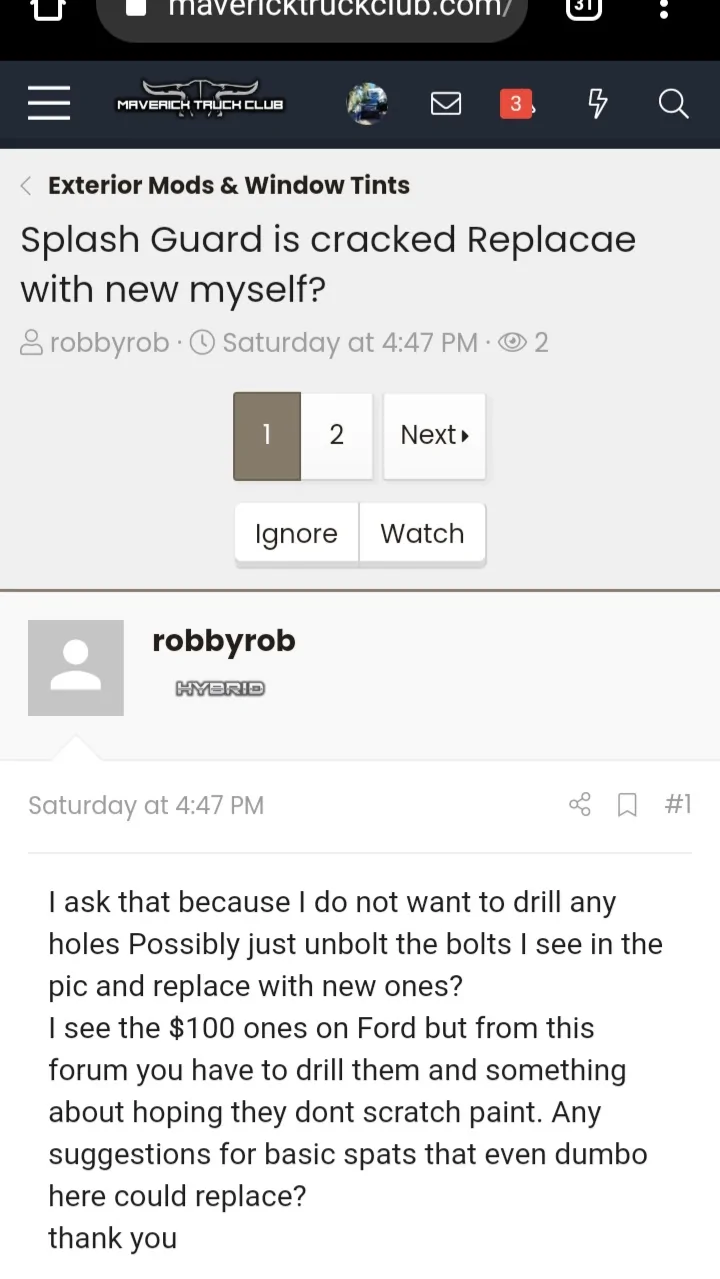Open the What's New lightning icon
Screen dimensions: 720x1279
[x=597, y=103]
